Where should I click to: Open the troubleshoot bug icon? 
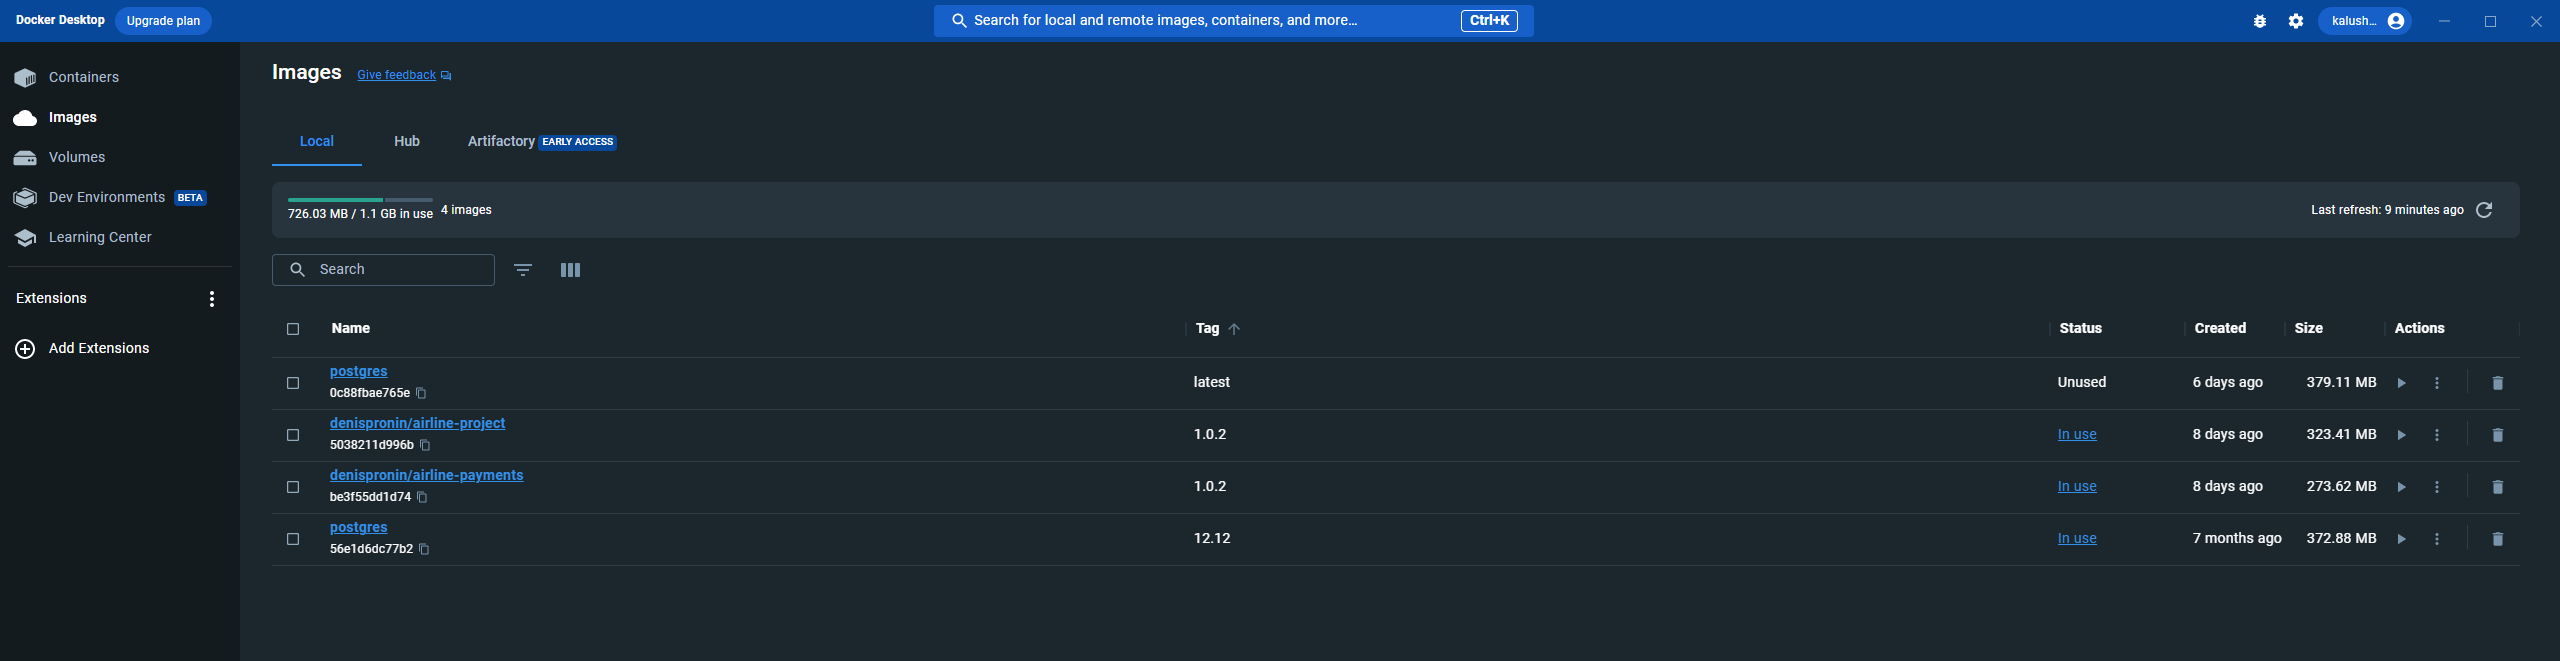click(x=2260, y=21)
